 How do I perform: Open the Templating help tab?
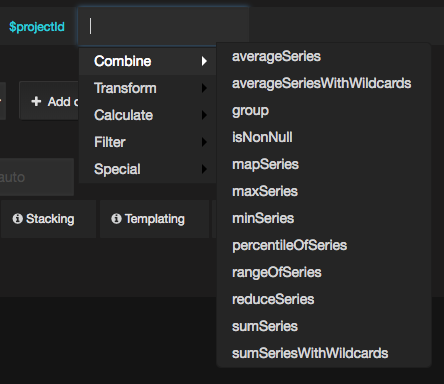(x=154, y=219)
